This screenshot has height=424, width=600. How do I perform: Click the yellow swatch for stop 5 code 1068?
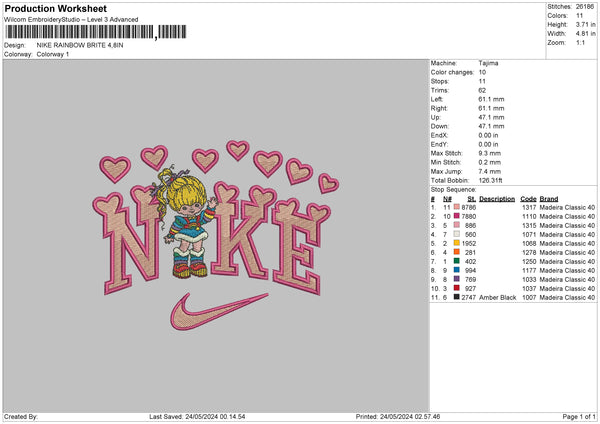[x=457, y=243]
